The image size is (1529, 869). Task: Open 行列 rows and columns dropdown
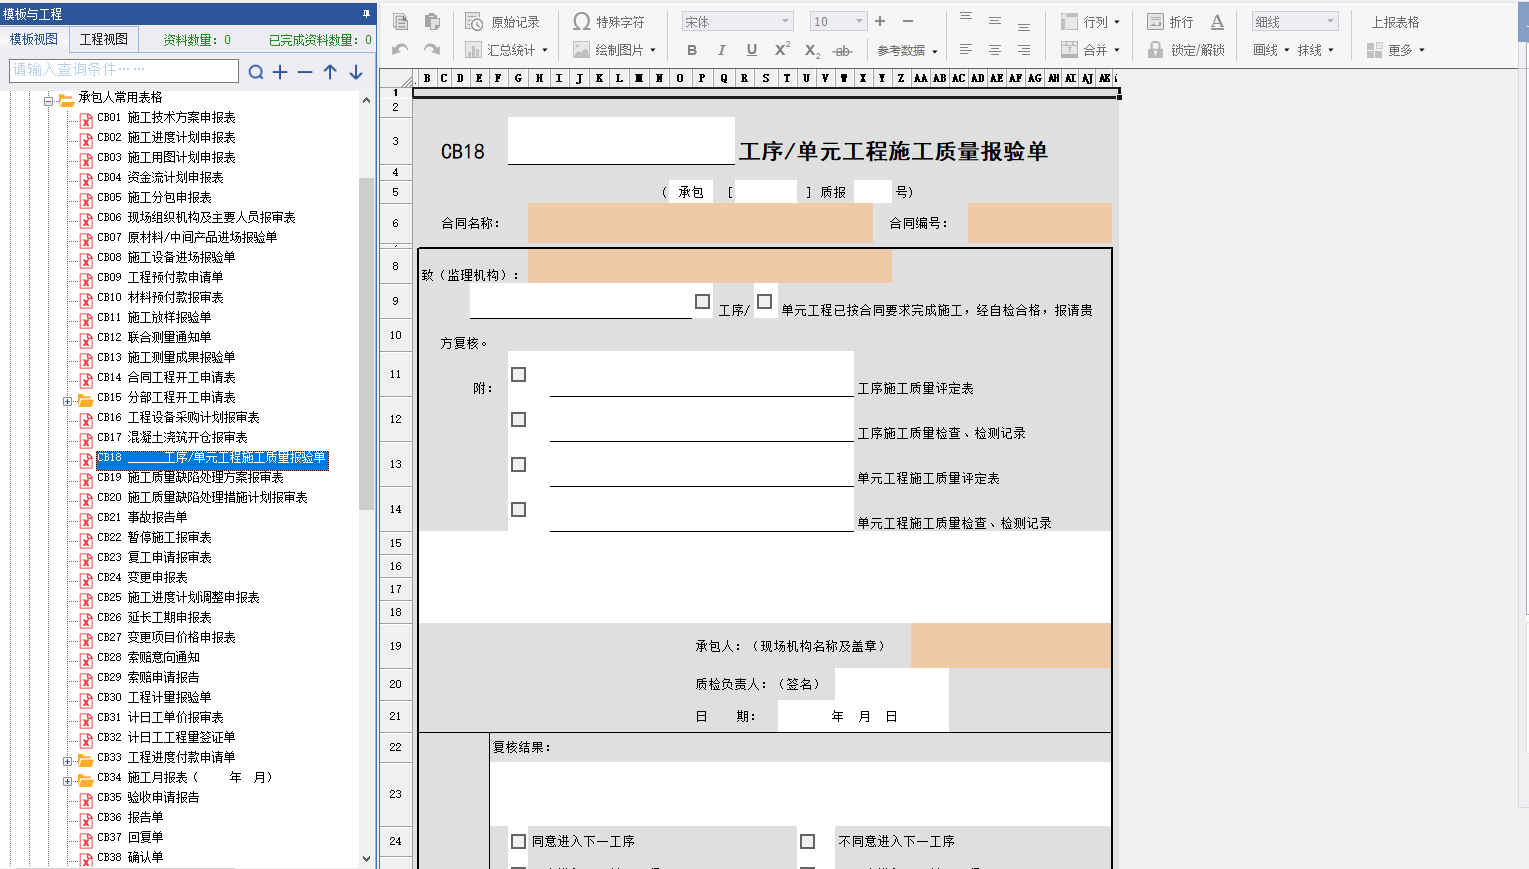(1090, 22)
